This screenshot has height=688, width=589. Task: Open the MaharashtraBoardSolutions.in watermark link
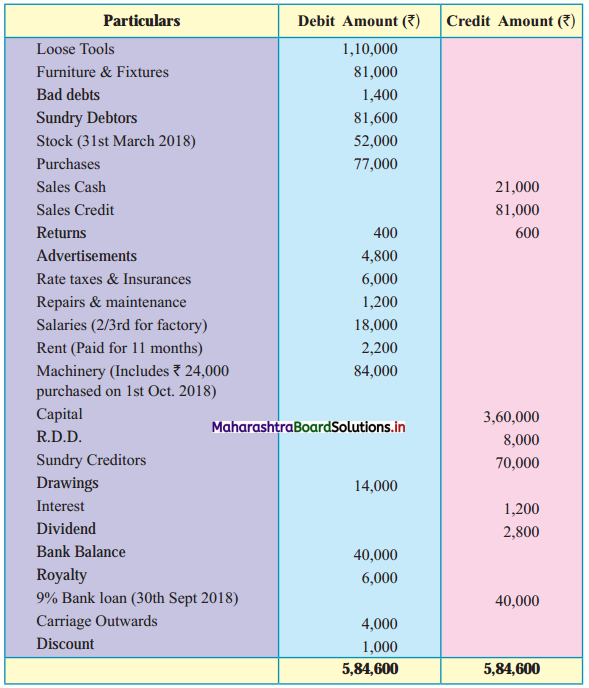[309, 427]
